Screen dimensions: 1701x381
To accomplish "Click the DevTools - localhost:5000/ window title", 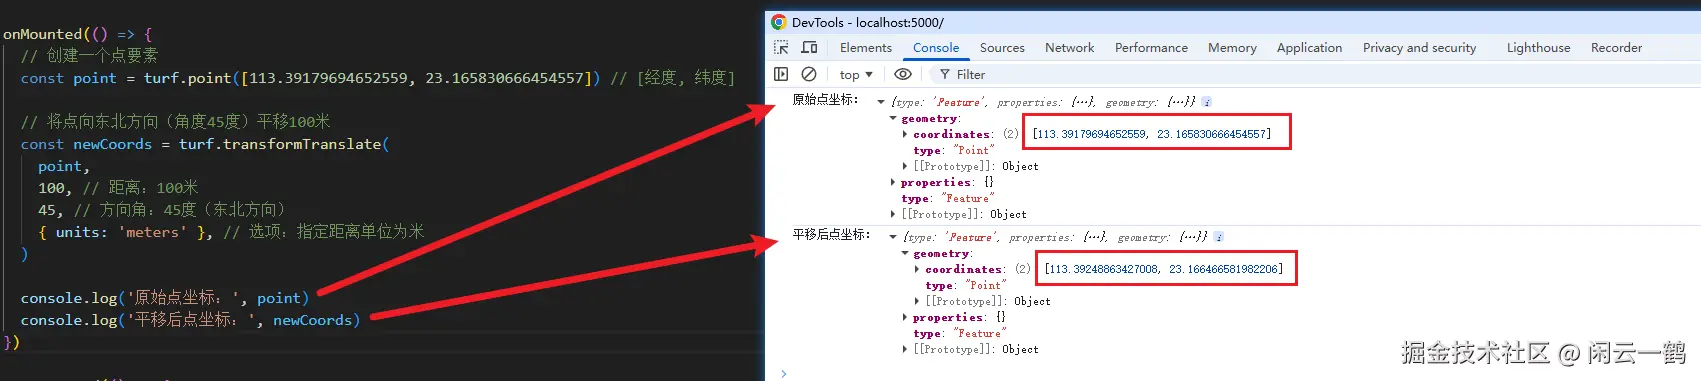I will point(867,22).
